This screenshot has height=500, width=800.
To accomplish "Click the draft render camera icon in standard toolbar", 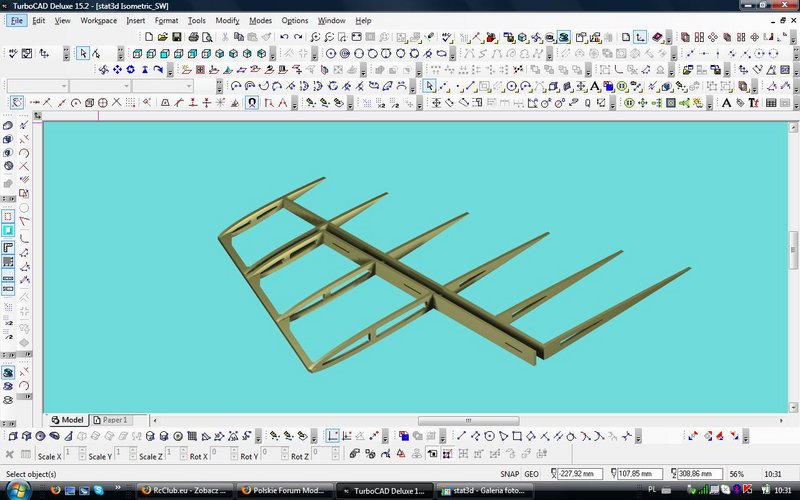I will [549, 37].
